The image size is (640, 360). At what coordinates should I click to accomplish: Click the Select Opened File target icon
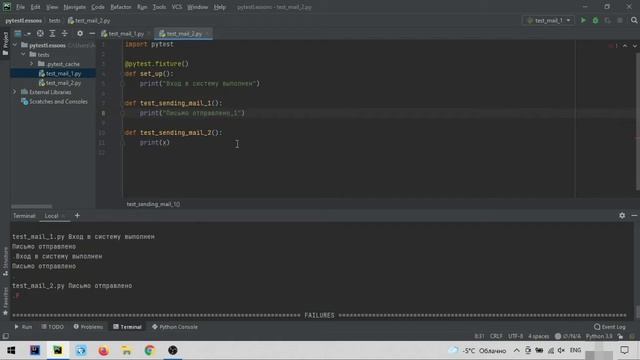click(x=40, y=33)
